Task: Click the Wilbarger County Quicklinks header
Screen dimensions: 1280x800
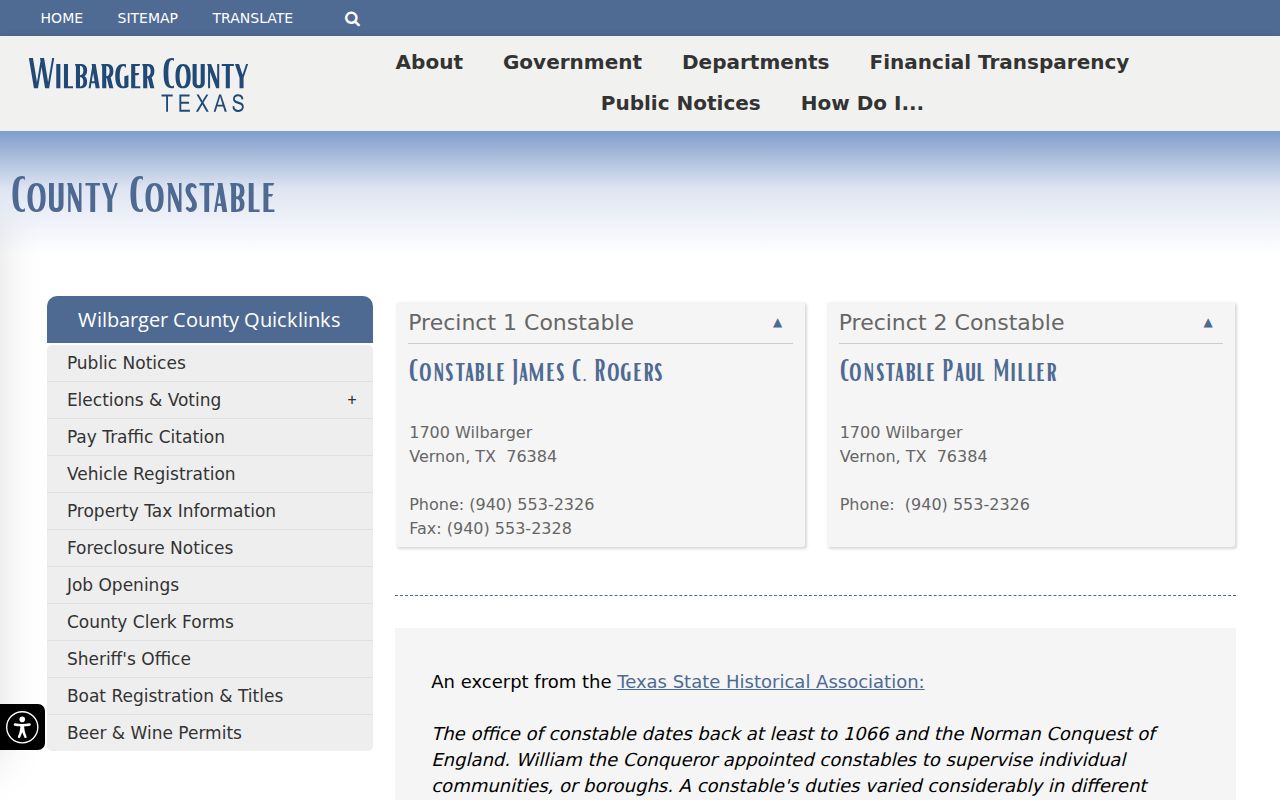Action: pos(210,320)
